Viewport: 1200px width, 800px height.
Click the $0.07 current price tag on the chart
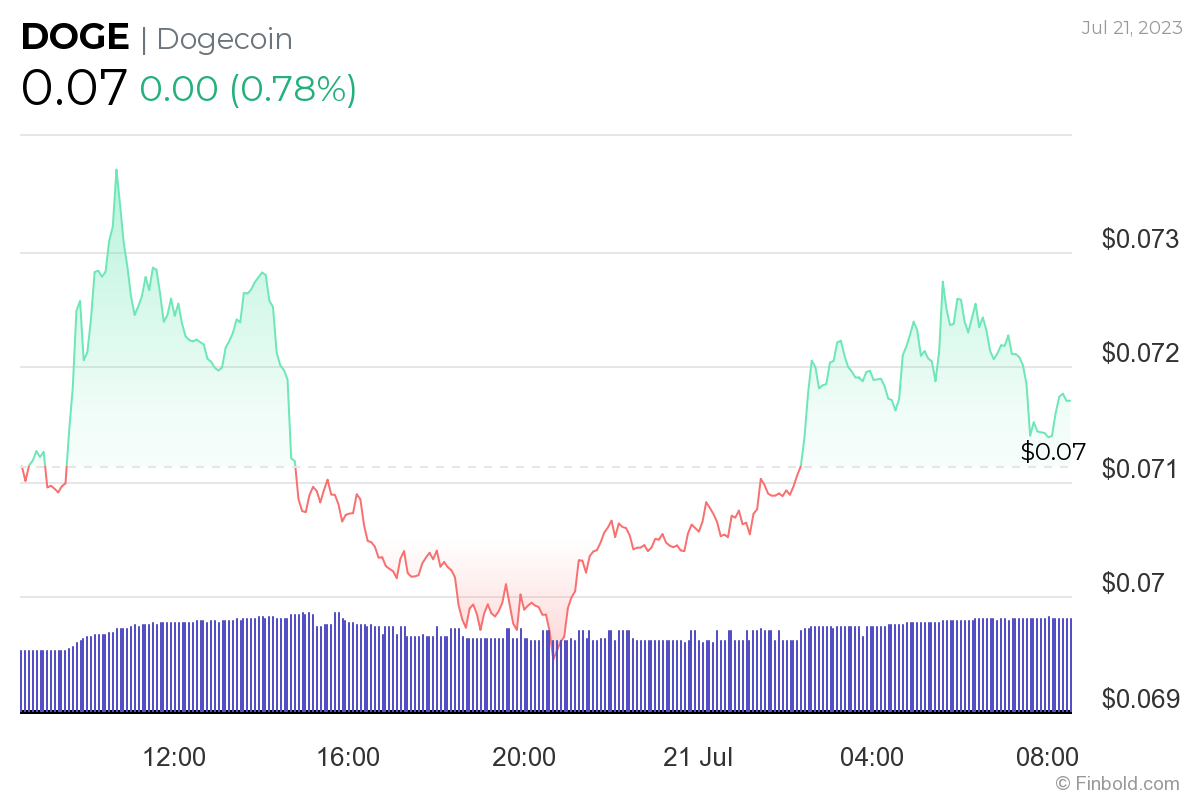click(x=1053, y=452)
